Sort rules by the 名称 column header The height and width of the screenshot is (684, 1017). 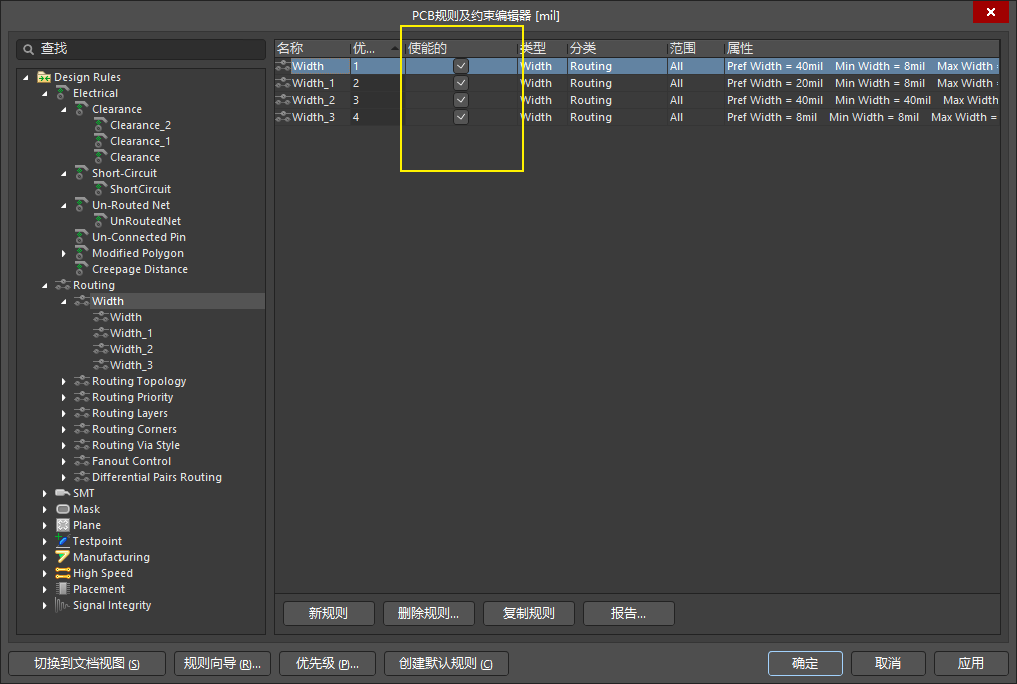pyautogui.click(x=310, y=48)
